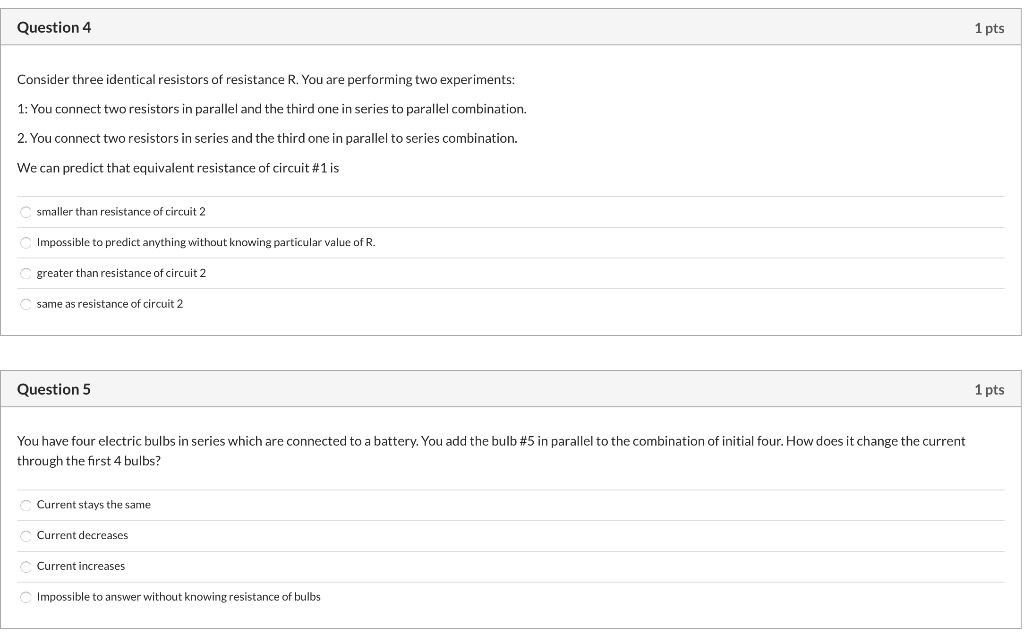Image resolution: width=1024 pixels, height=636 pixels.
Task: Click the 'four electric bulbs in series' question text
Action: pyautogui.click(x=491, y=451)
